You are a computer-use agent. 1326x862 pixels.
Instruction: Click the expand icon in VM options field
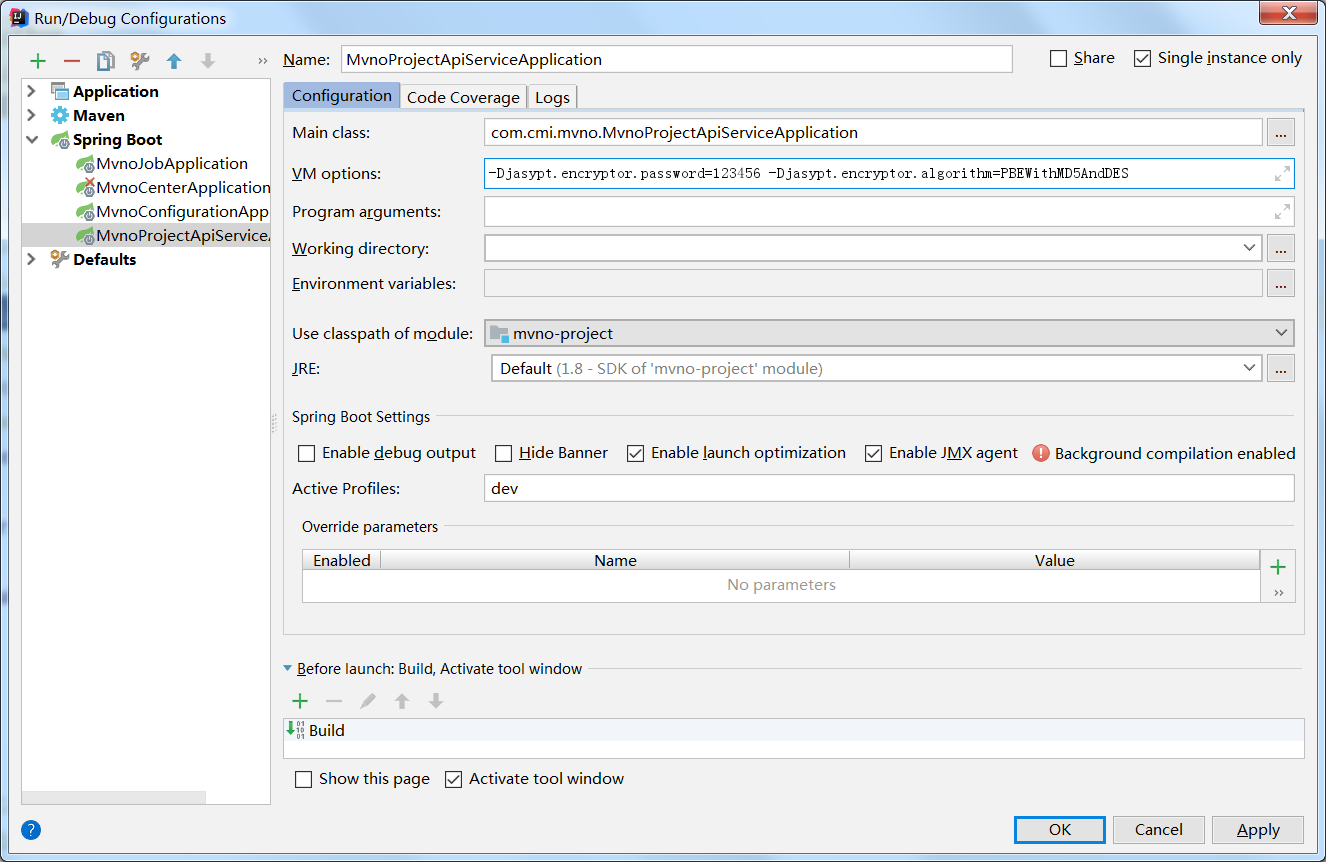coord(1282,174)
